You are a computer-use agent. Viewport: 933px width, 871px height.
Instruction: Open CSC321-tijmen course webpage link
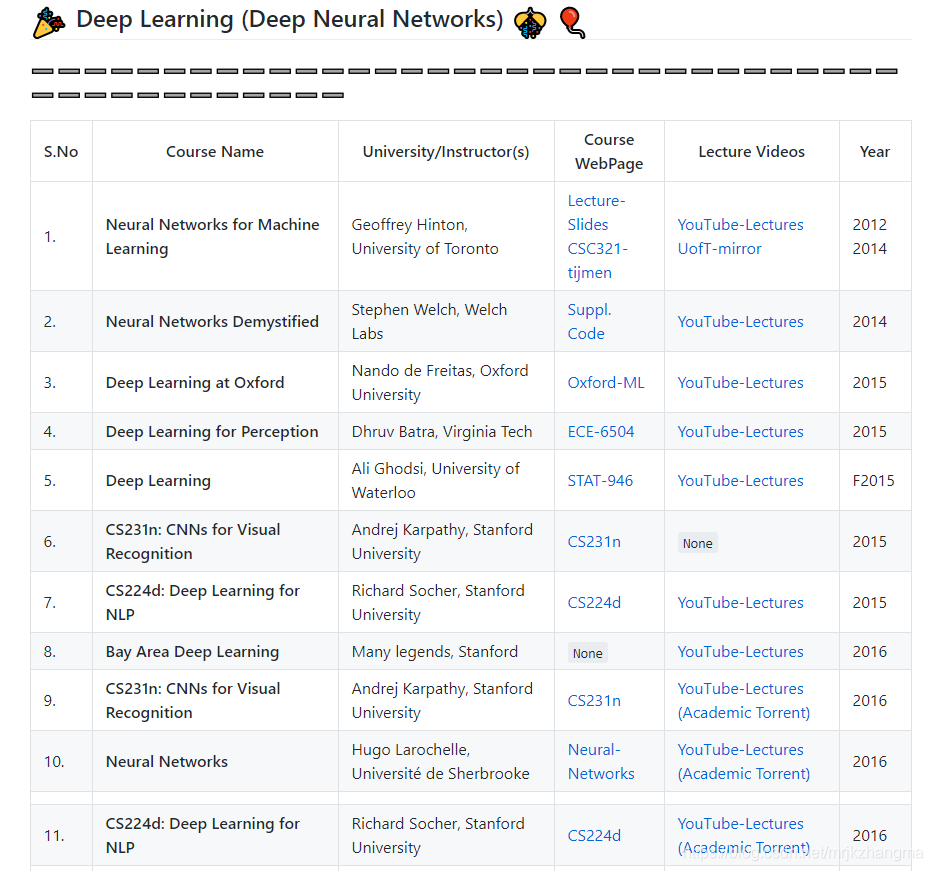(597, 261)
